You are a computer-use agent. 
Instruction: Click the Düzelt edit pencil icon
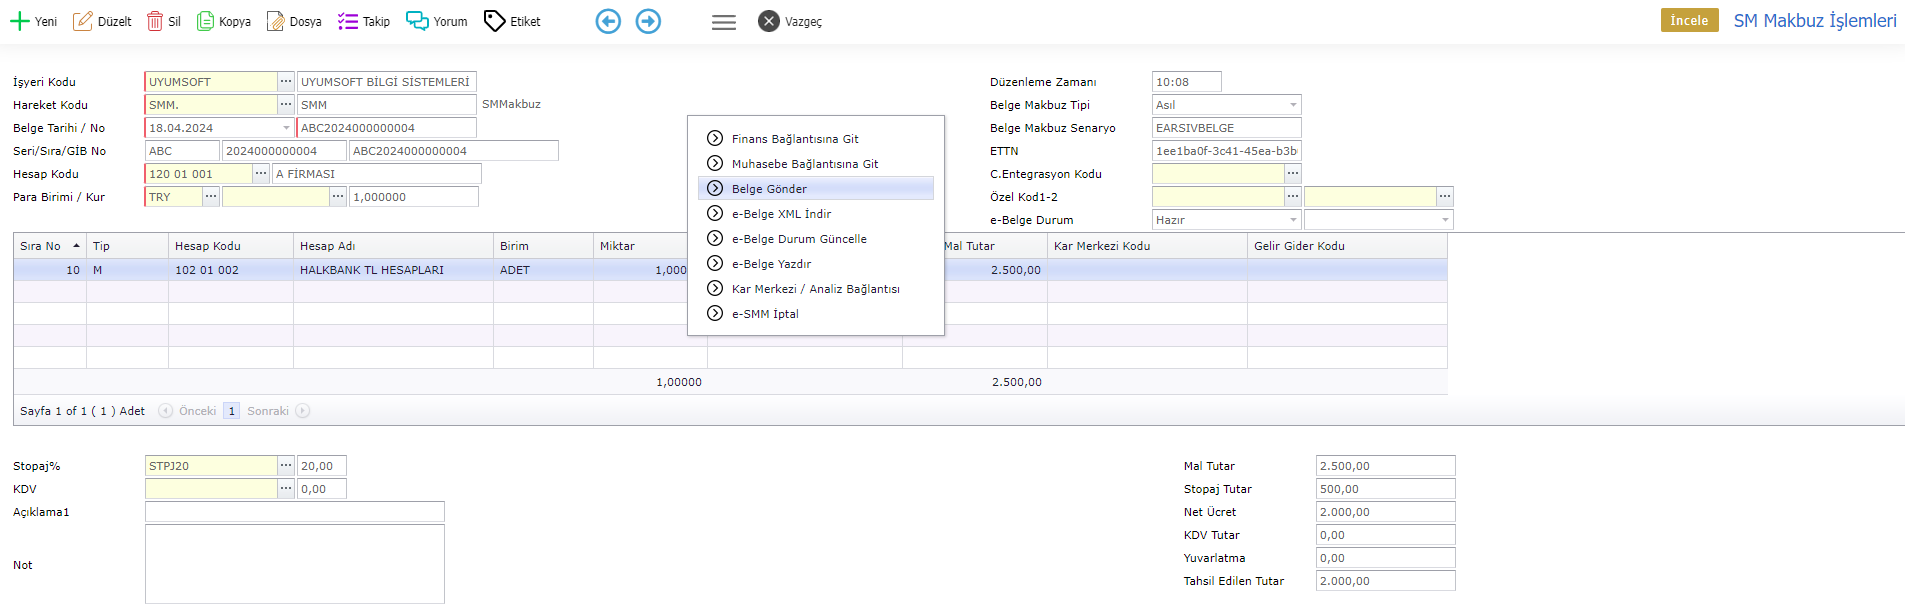pos(83,21)
